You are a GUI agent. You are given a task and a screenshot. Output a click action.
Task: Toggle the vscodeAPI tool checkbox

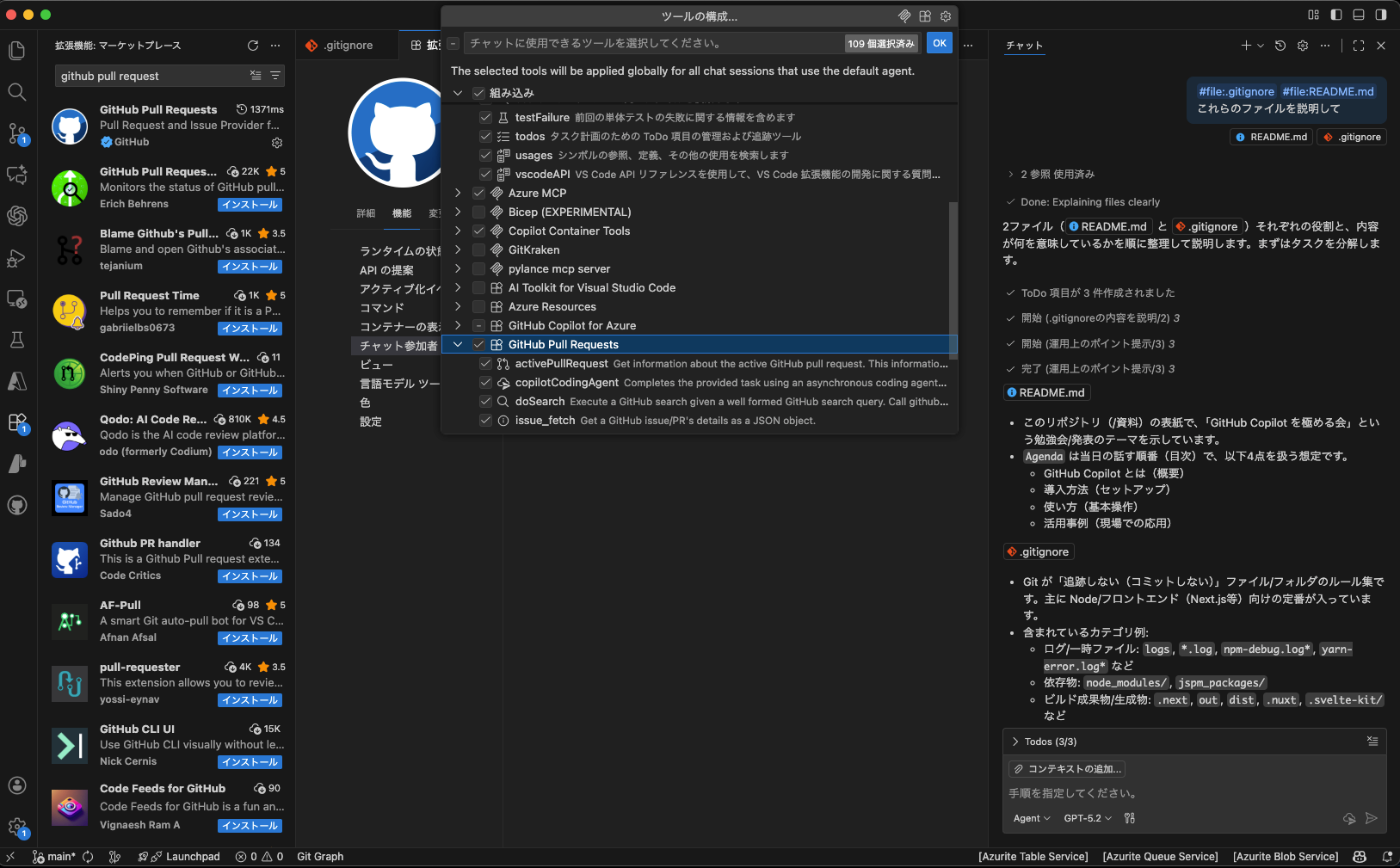click(x=485, y=174)
